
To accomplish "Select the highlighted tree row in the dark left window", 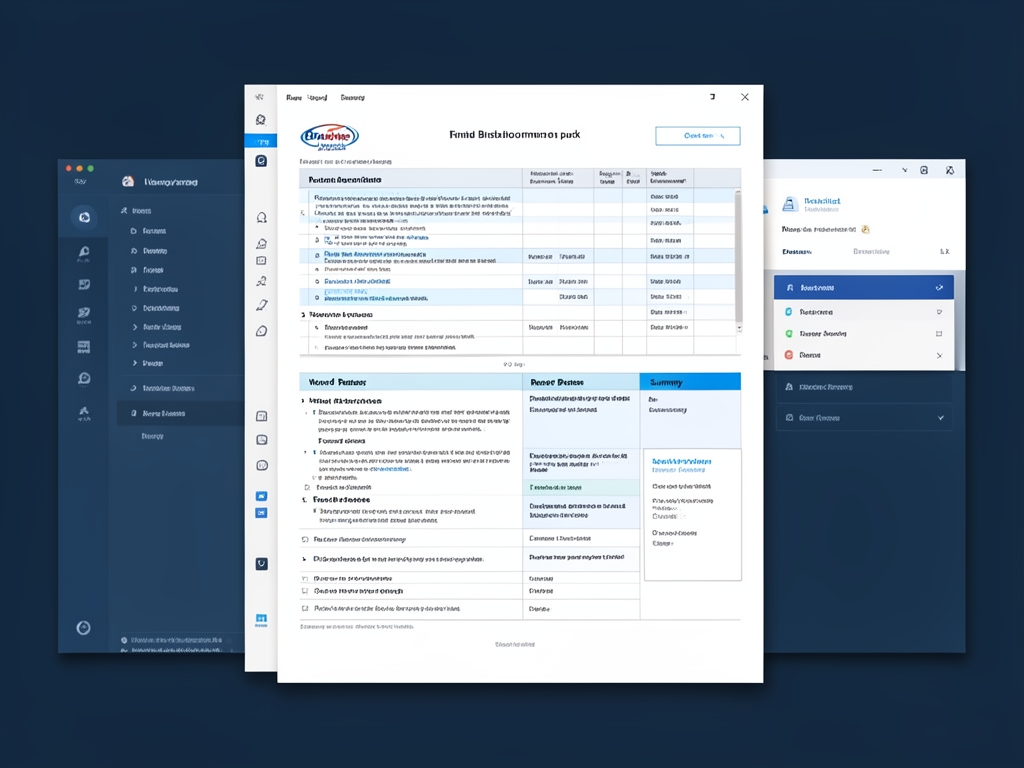I will (x=181, y=413).
